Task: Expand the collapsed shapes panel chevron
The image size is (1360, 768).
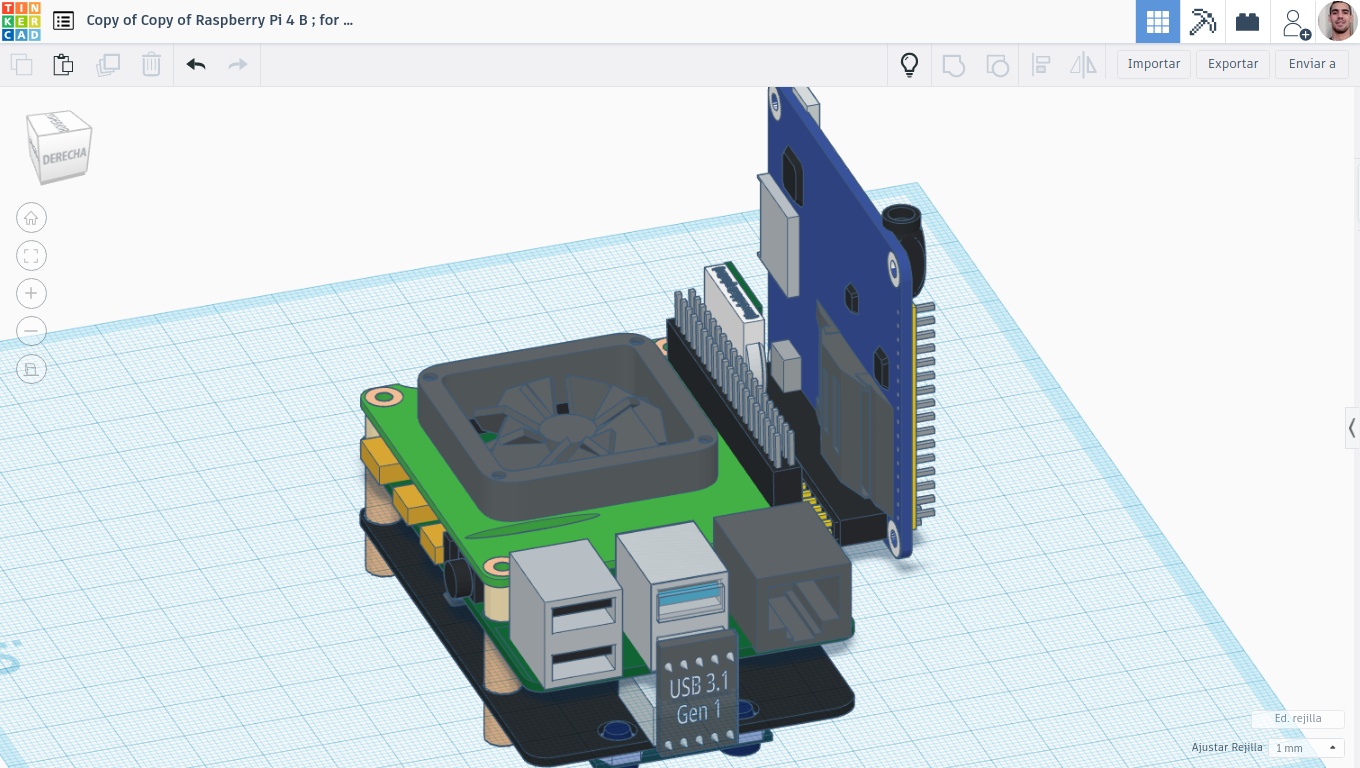Action: tap(1352, 429)
